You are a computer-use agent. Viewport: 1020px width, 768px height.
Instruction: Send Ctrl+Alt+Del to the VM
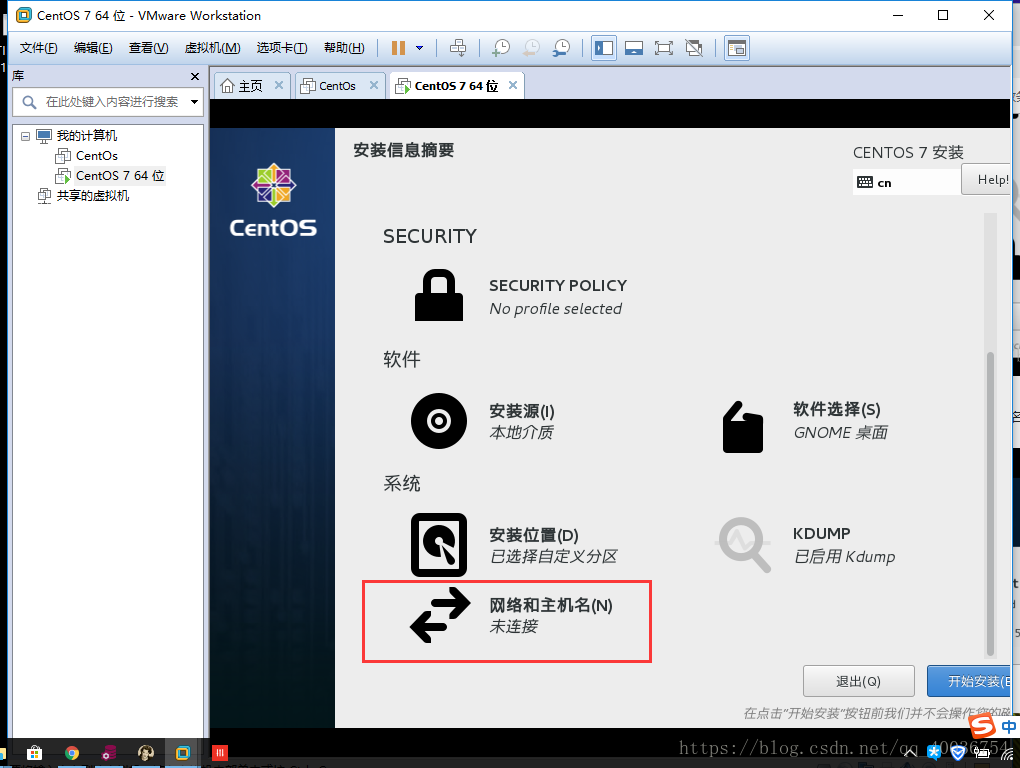458,48
